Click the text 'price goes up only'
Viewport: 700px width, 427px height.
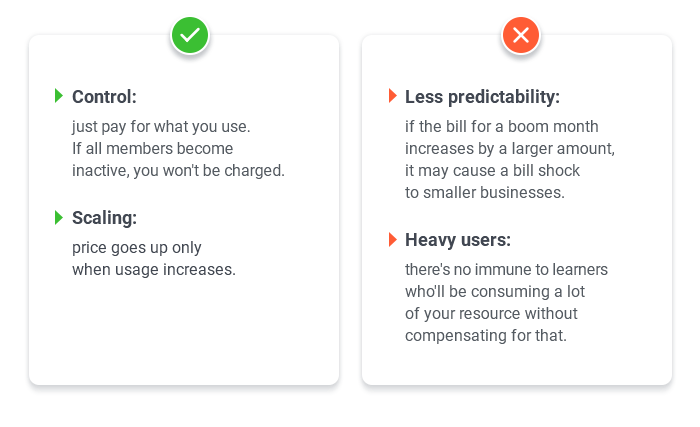pos(137,248)
